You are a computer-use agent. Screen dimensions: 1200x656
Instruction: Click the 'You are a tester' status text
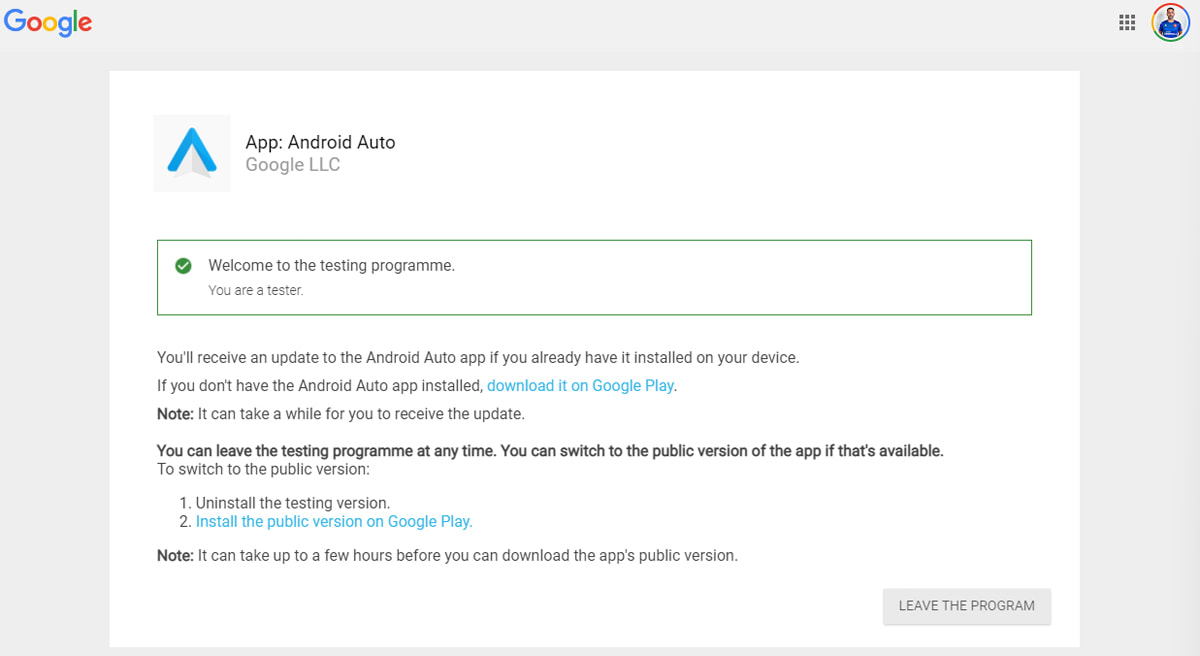255,291
